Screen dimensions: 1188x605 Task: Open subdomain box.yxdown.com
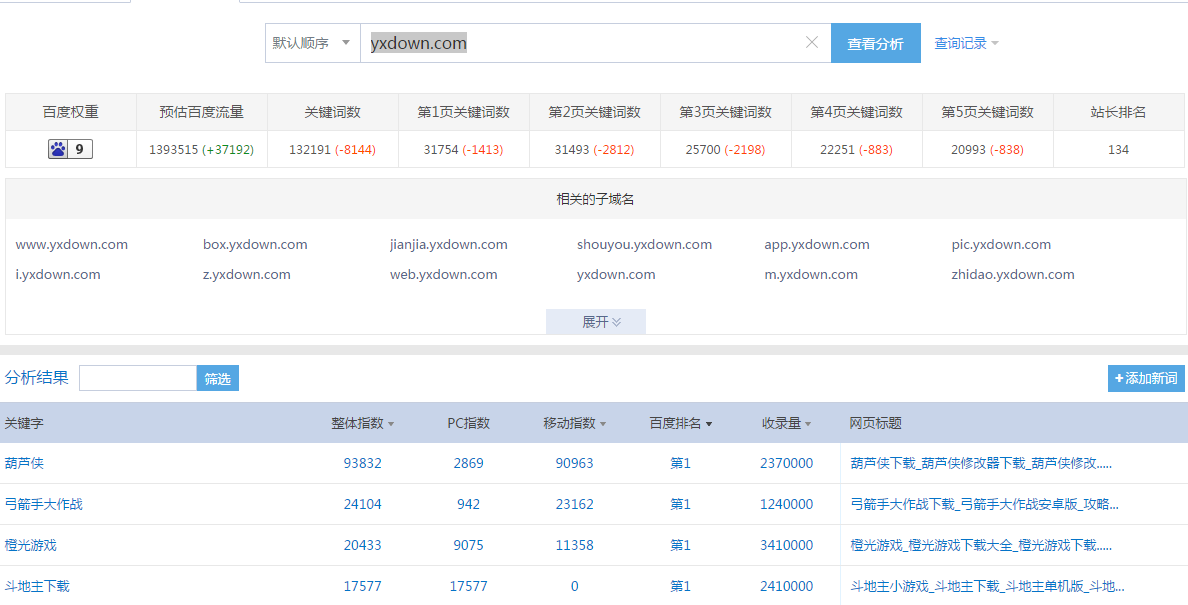(255, 245)
